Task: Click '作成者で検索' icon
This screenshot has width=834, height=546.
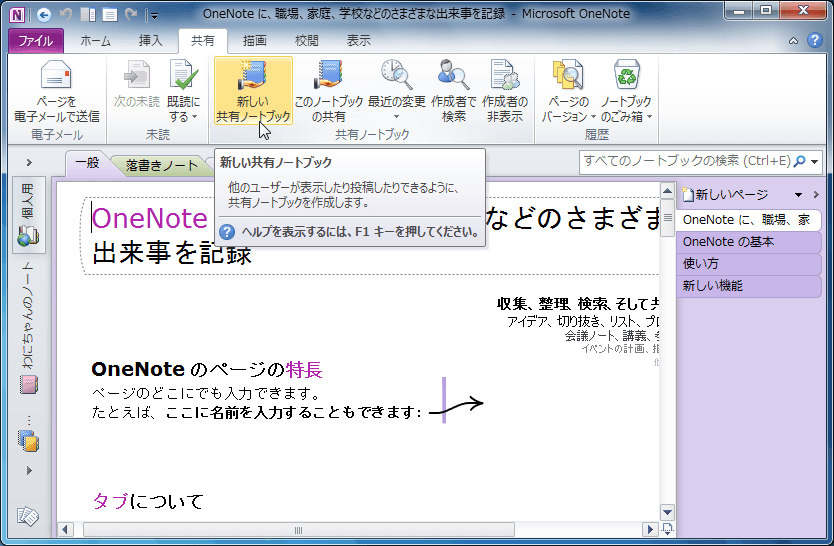Action: coord(453,74)
